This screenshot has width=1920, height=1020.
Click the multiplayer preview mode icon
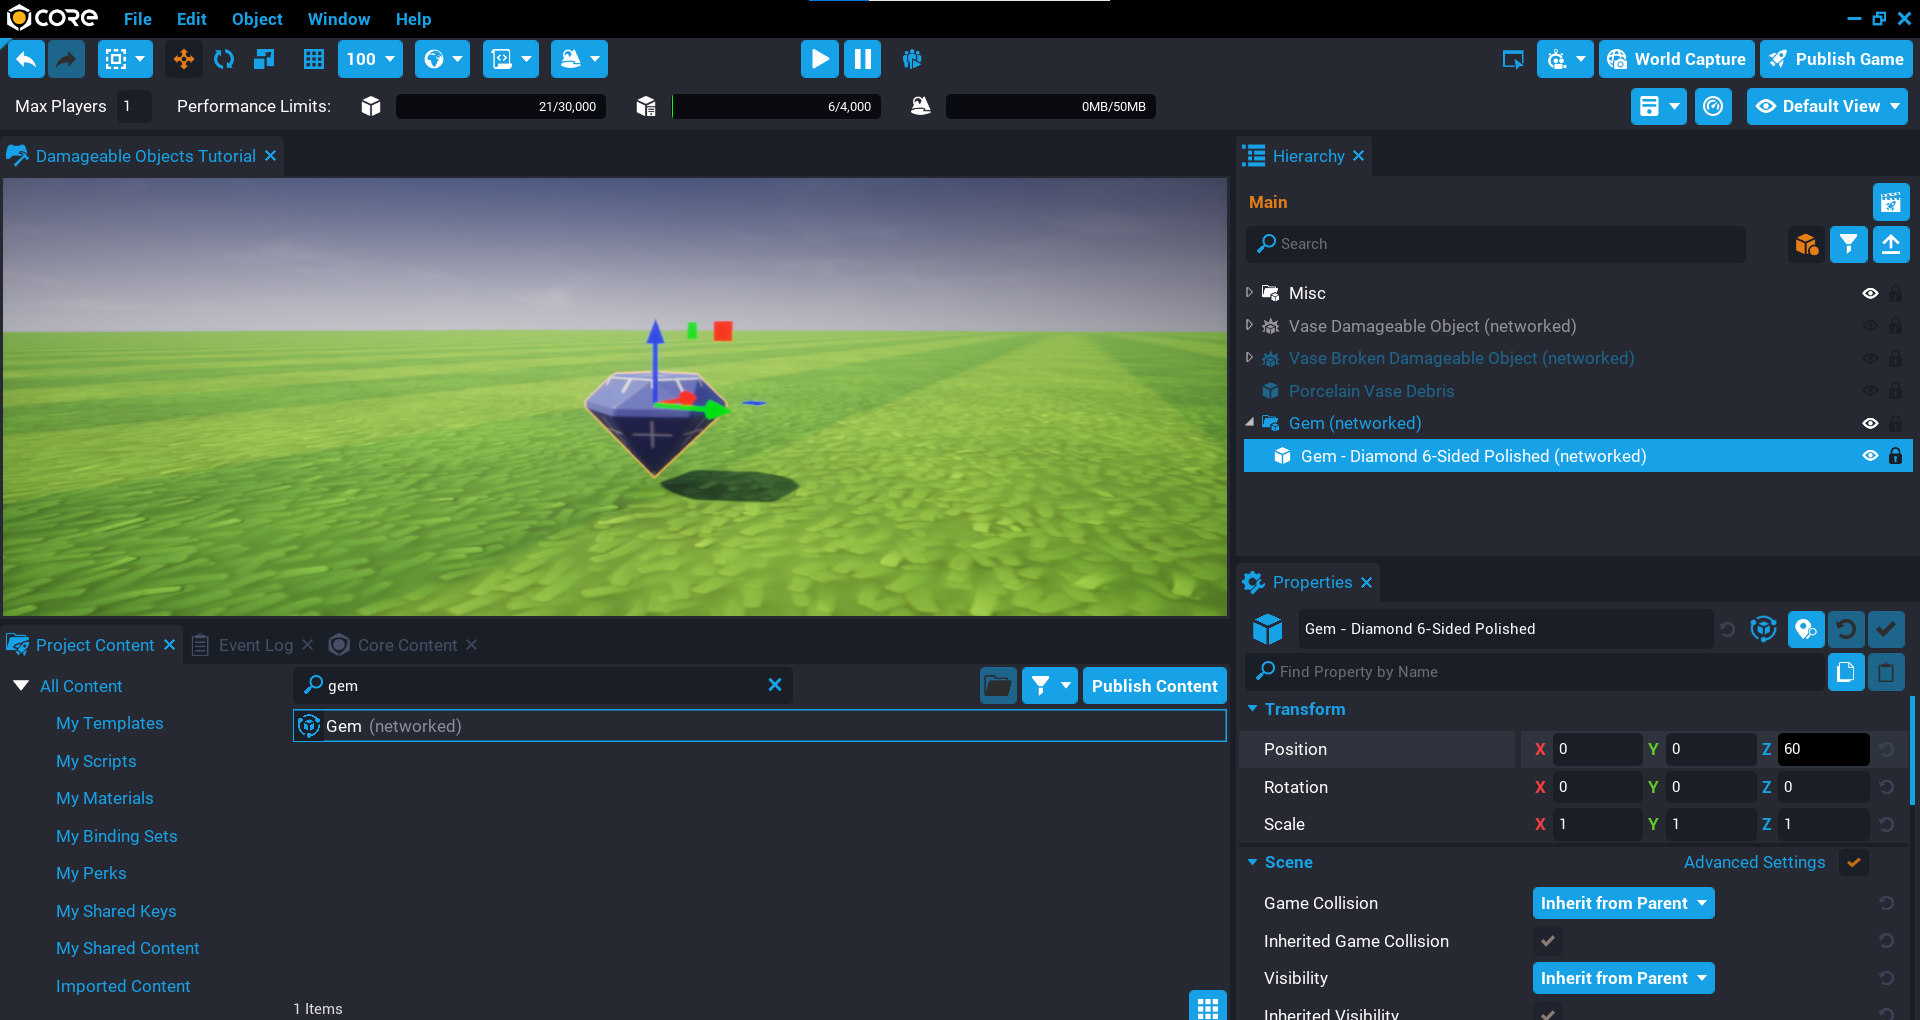point(912,59)
